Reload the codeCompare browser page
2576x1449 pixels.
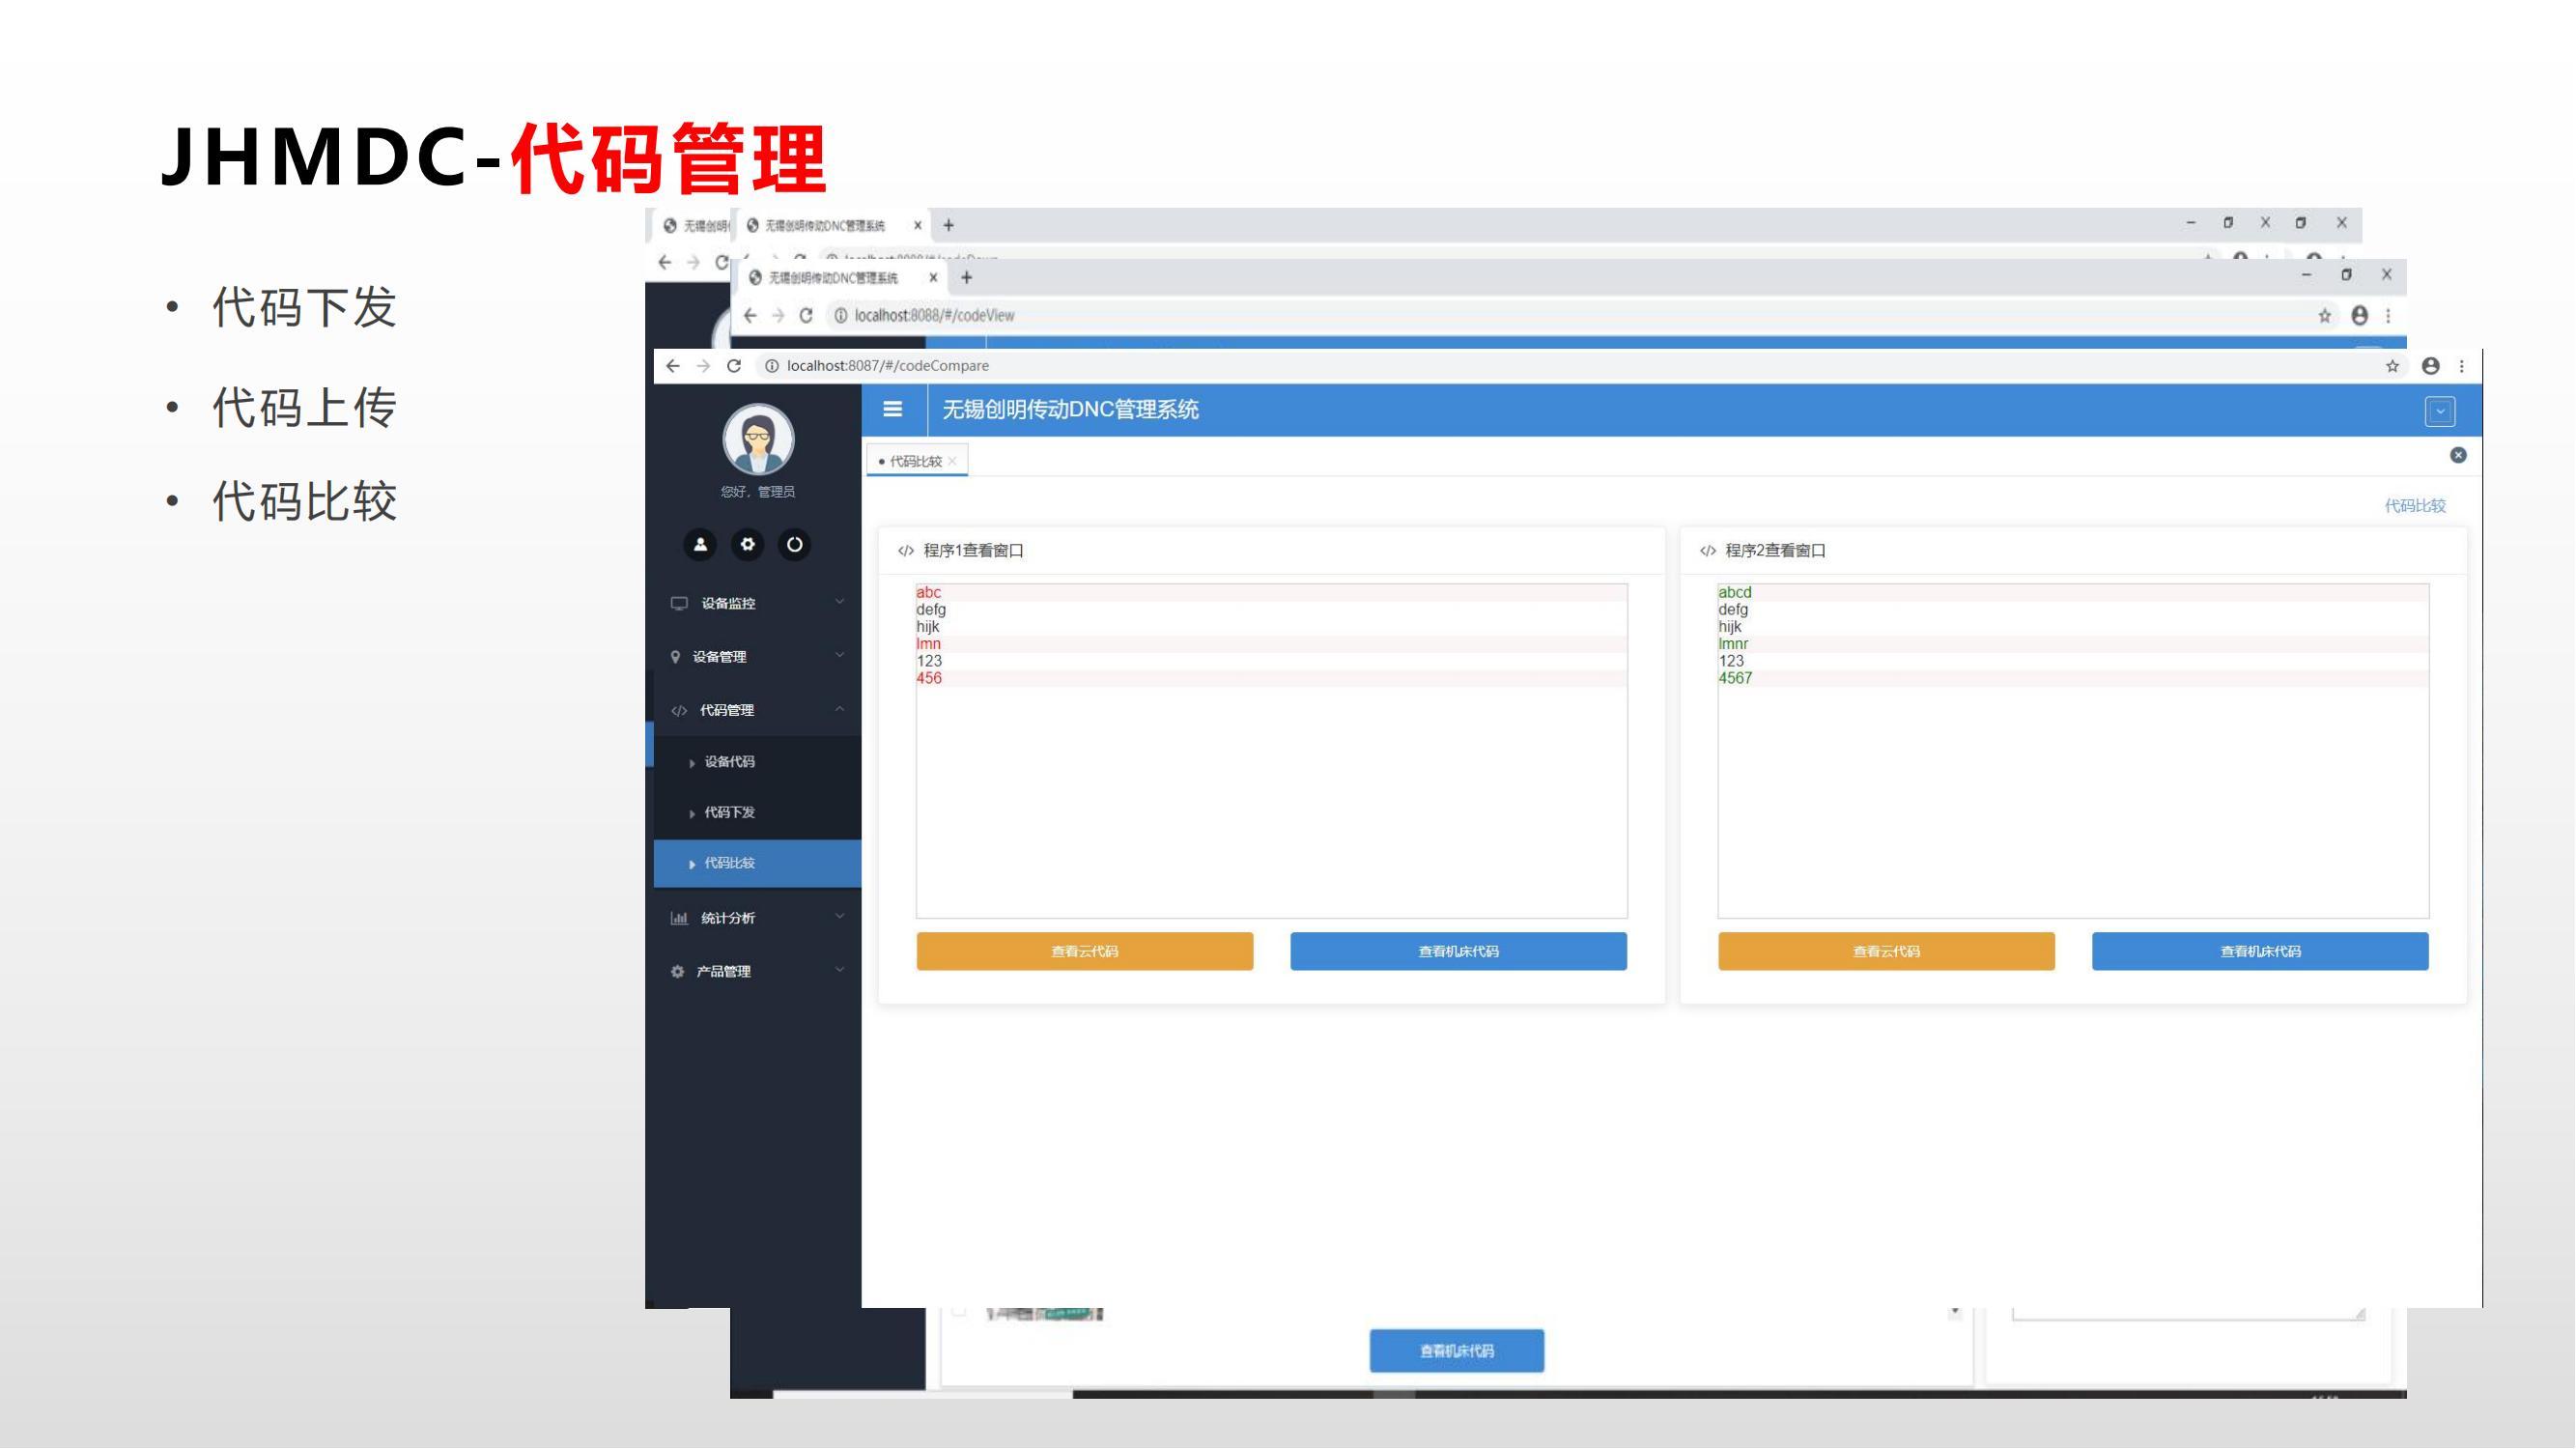pyautogui.click(x=734, y=366)
